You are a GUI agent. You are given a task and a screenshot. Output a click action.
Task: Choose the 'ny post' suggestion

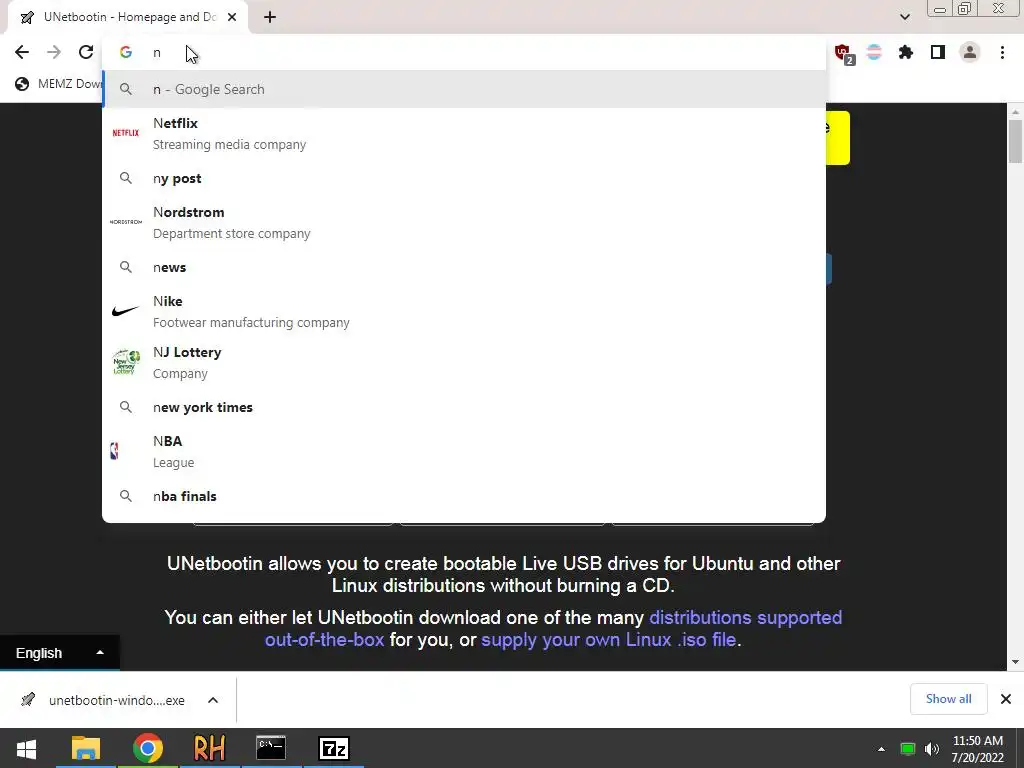pos(464,178)
